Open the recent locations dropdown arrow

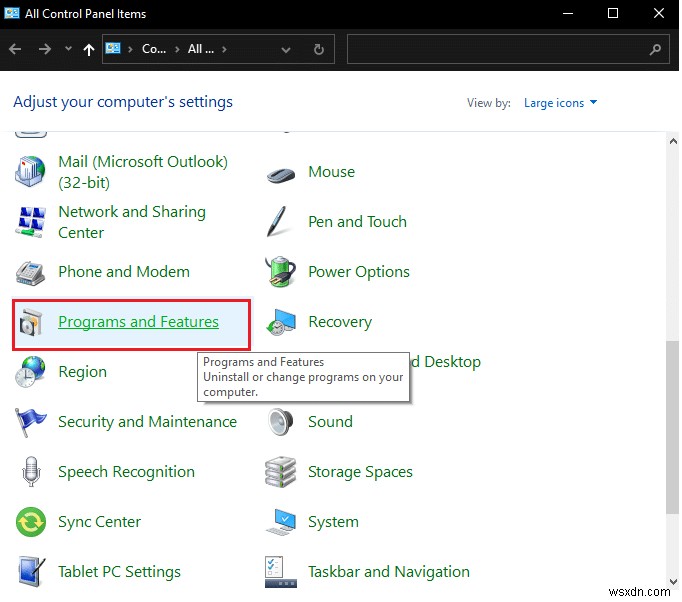click(x=68, y=49)
